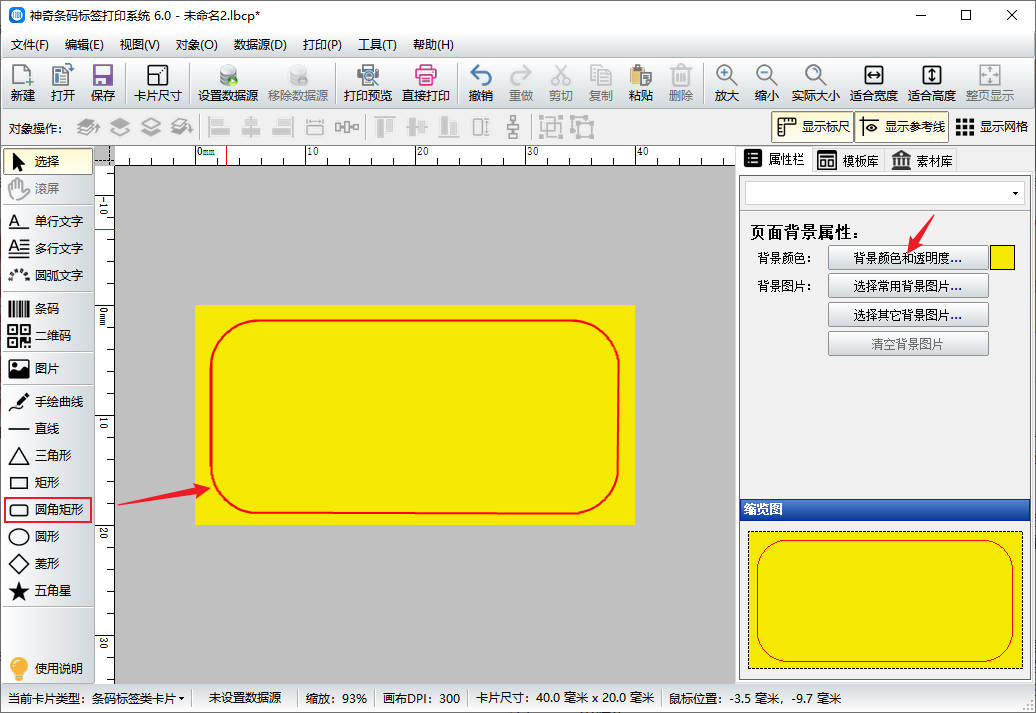This screenshot has width=1036, height=713.
Task: Open the 视图(V) menu
Action: (x=139, y=44)
